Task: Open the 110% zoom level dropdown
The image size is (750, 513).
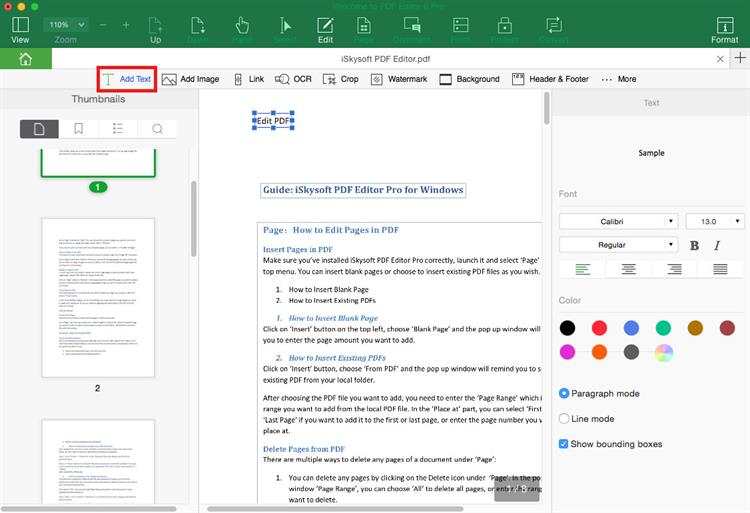Action: pyautogui.click(x=66, y=25)
